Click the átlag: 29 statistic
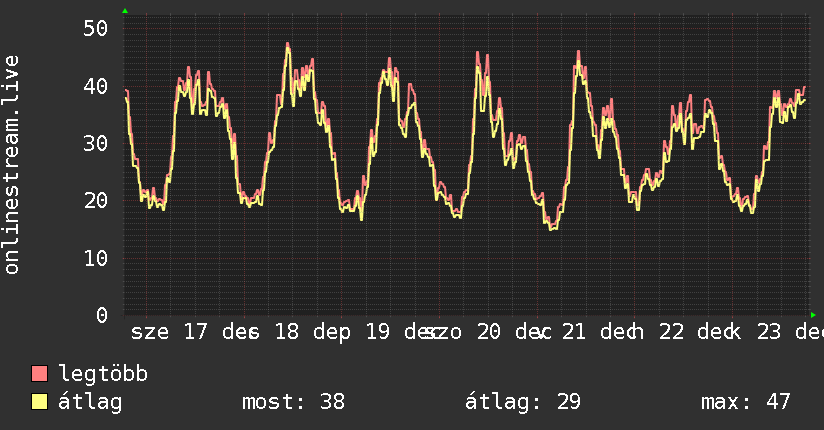Image resolution: width=824 pixels, height=430 pixels. [523, 402]
